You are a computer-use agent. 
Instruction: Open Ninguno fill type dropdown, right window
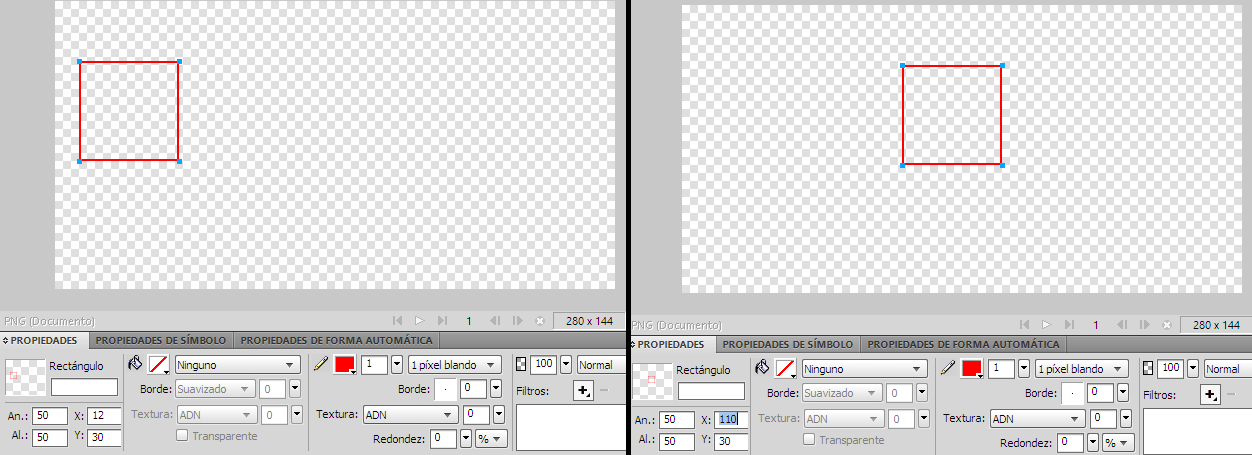coord(865,369)
